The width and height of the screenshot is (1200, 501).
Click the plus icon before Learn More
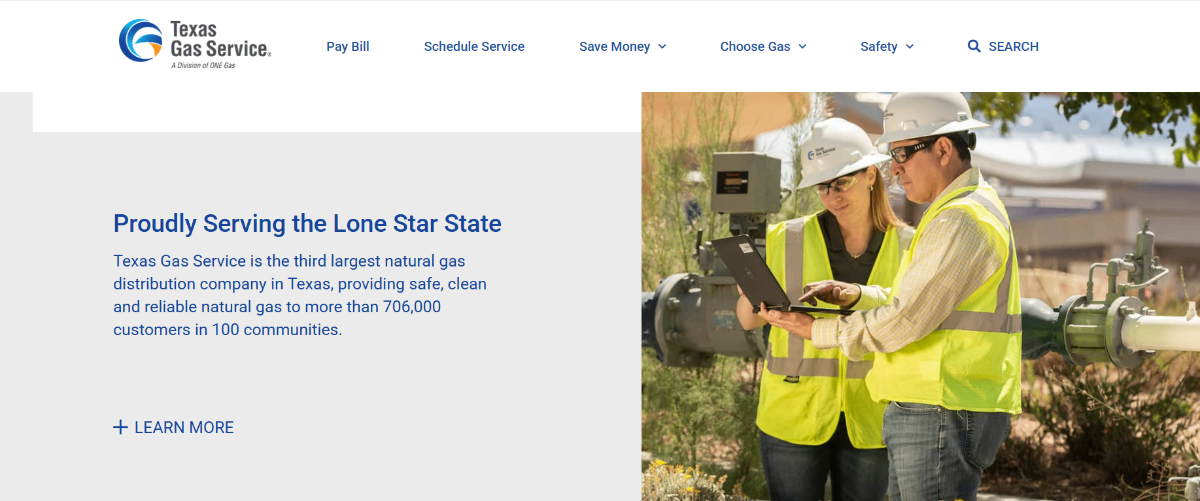(x=120, y=427)
